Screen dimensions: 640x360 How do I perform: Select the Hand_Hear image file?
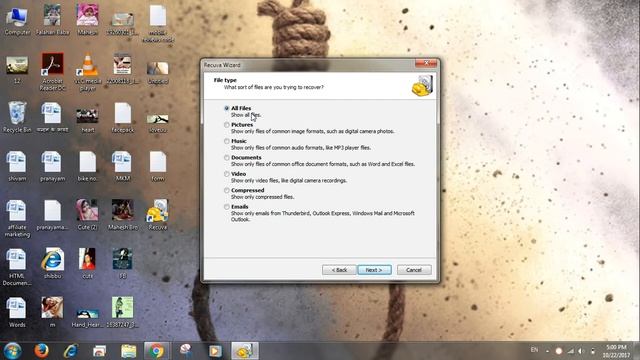[87, 318]
